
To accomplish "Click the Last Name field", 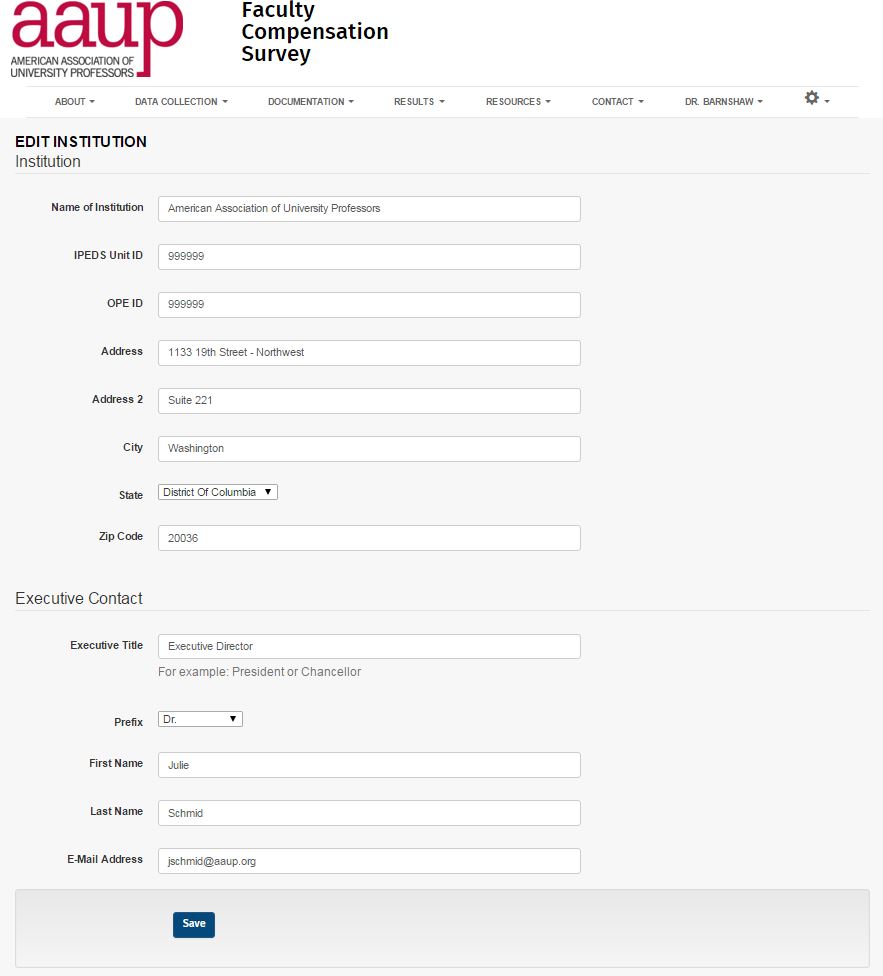I will click(369, 813).
